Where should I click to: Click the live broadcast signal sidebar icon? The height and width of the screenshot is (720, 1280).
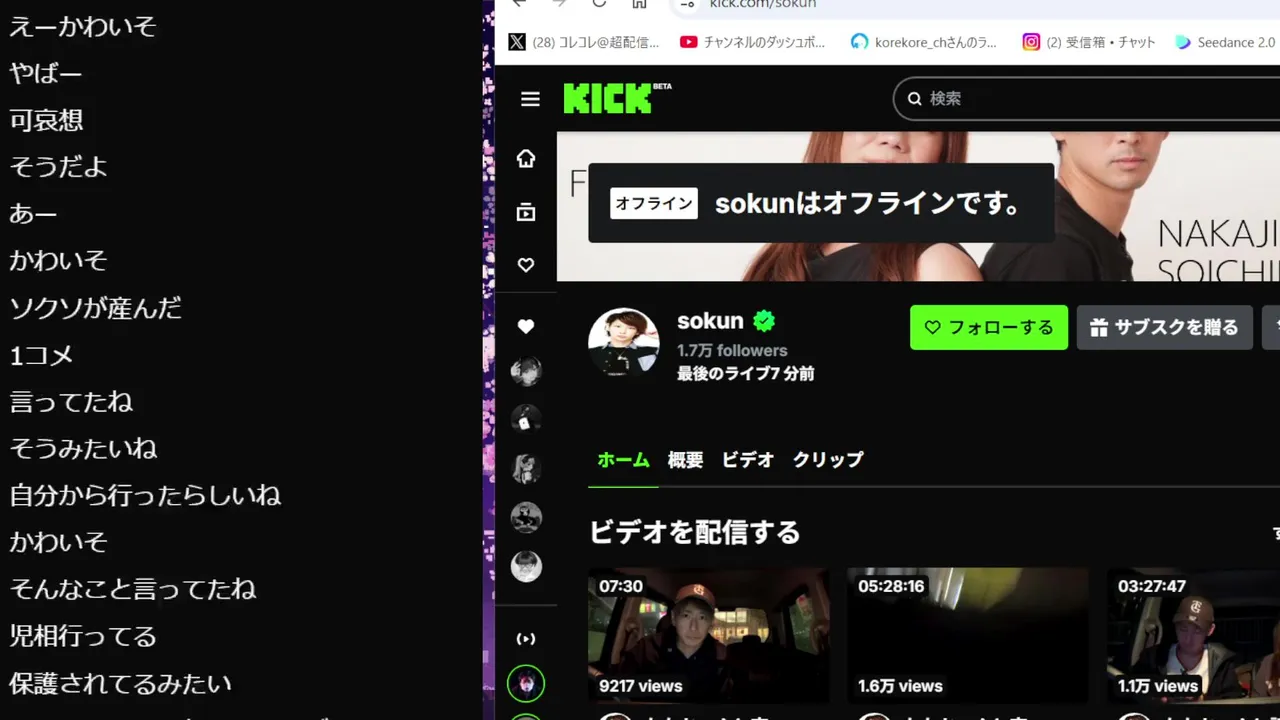coord(526,639)
